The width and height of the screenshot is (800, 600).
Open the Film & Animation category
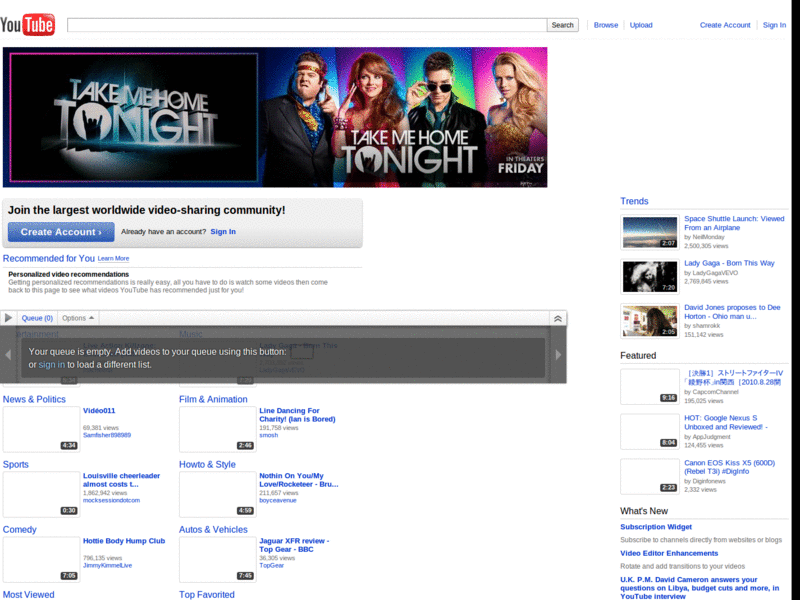pyautogui.click(x=213, y=399)
